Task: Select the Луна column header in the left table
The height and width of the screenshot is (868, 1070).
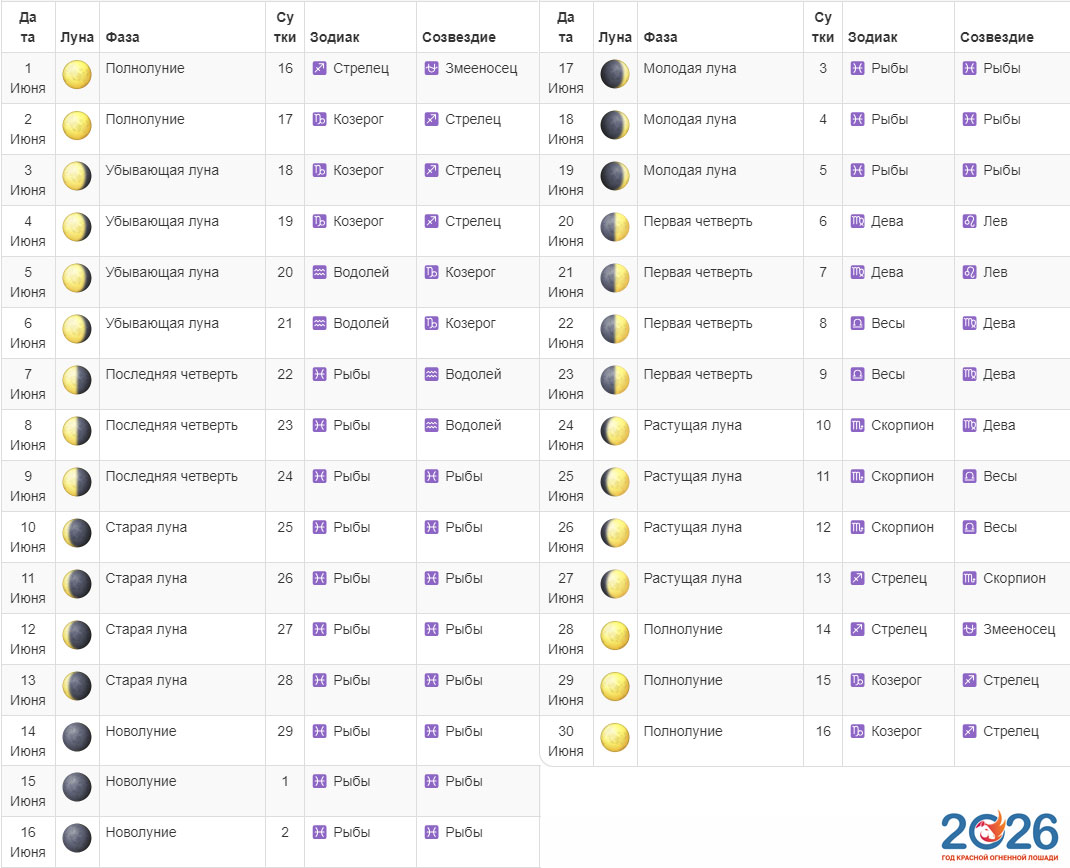Action: pyautogui.click(x=77, y=37)
